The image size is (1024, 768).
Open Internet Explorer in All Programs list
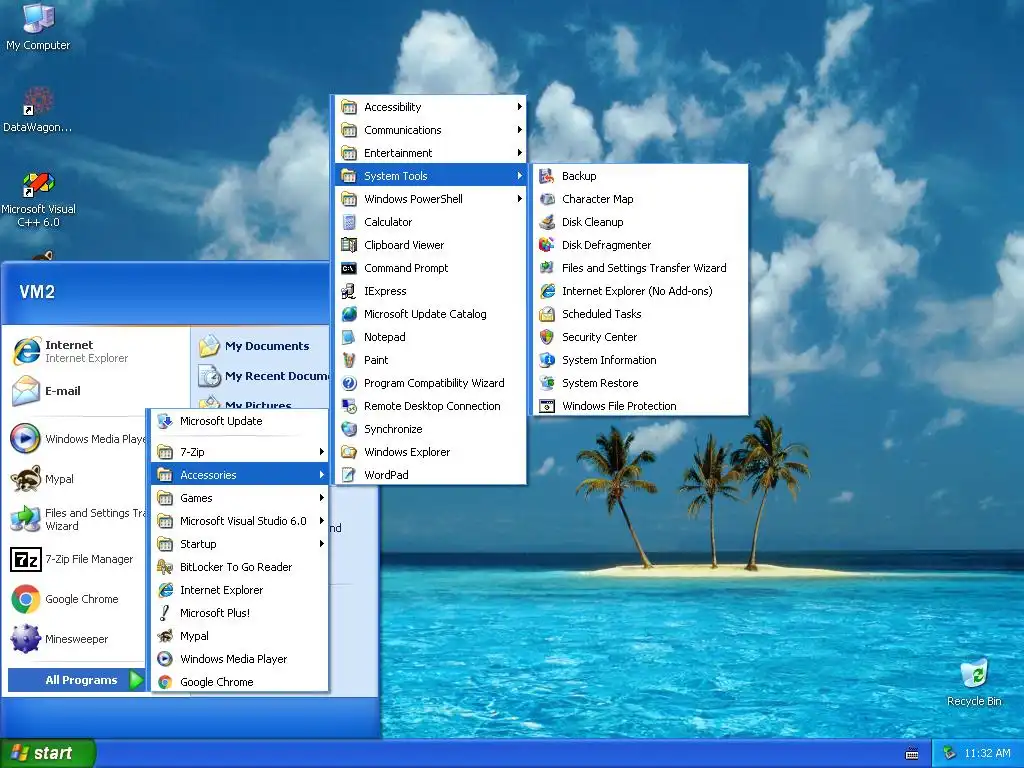pyautogui.click(x=240, y=590)
